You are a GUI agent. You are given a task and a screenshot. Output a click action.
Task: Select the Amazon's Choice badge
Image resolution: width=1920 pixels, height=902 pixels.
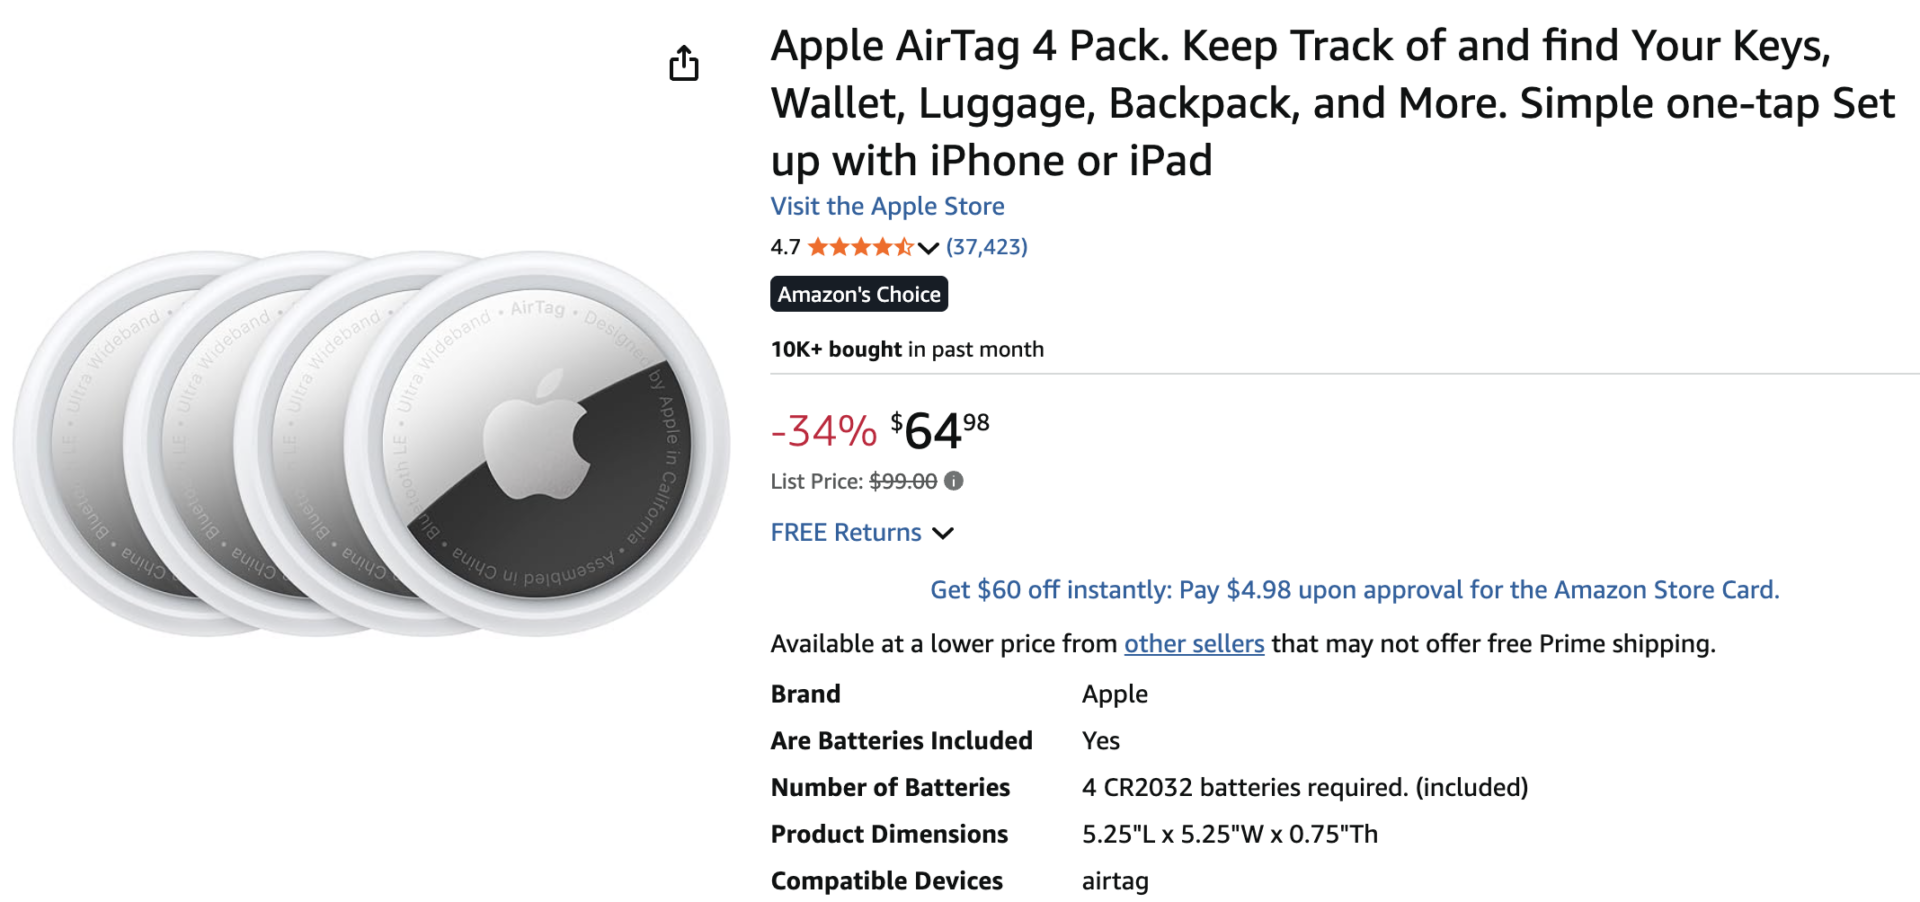858,293
